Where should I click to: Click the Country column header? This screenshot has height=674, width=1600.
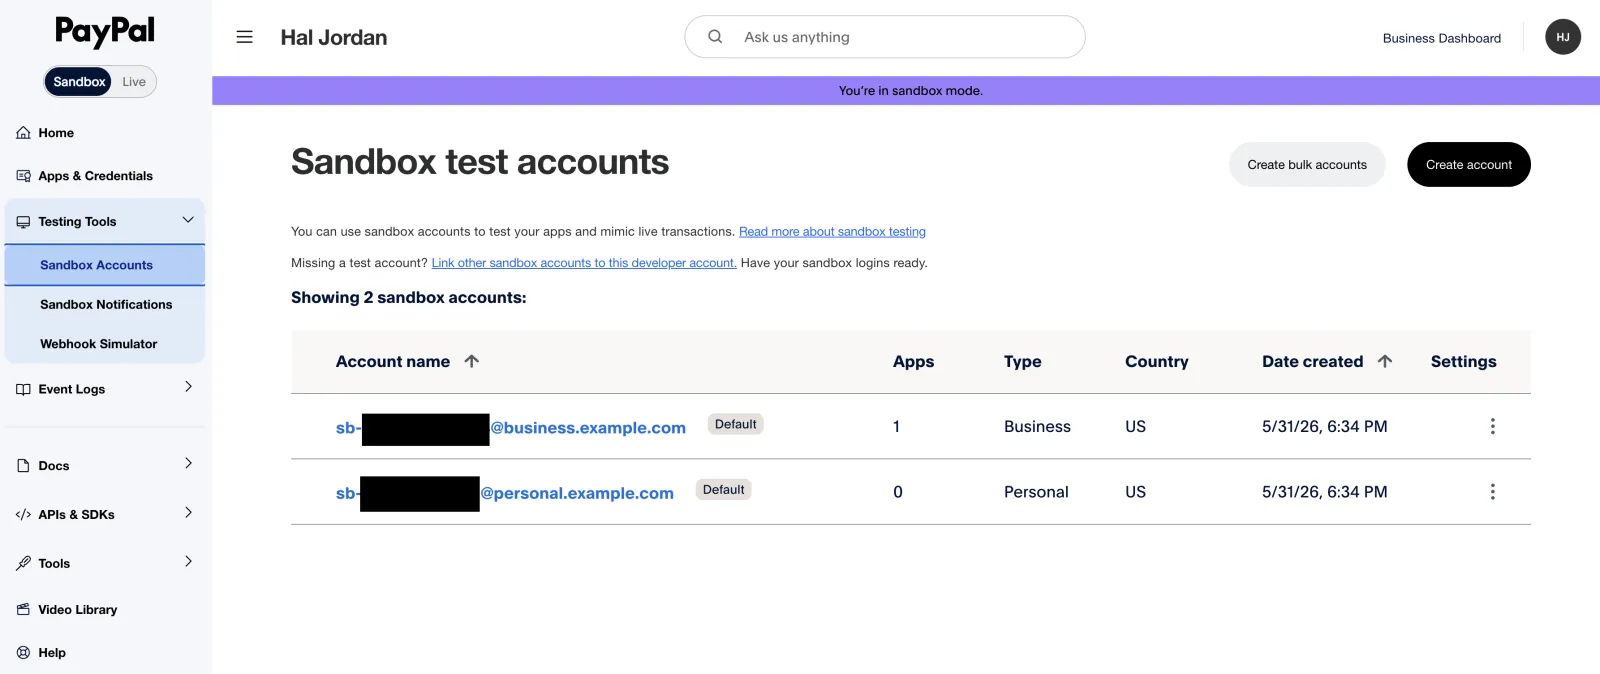pos(1156,361)
